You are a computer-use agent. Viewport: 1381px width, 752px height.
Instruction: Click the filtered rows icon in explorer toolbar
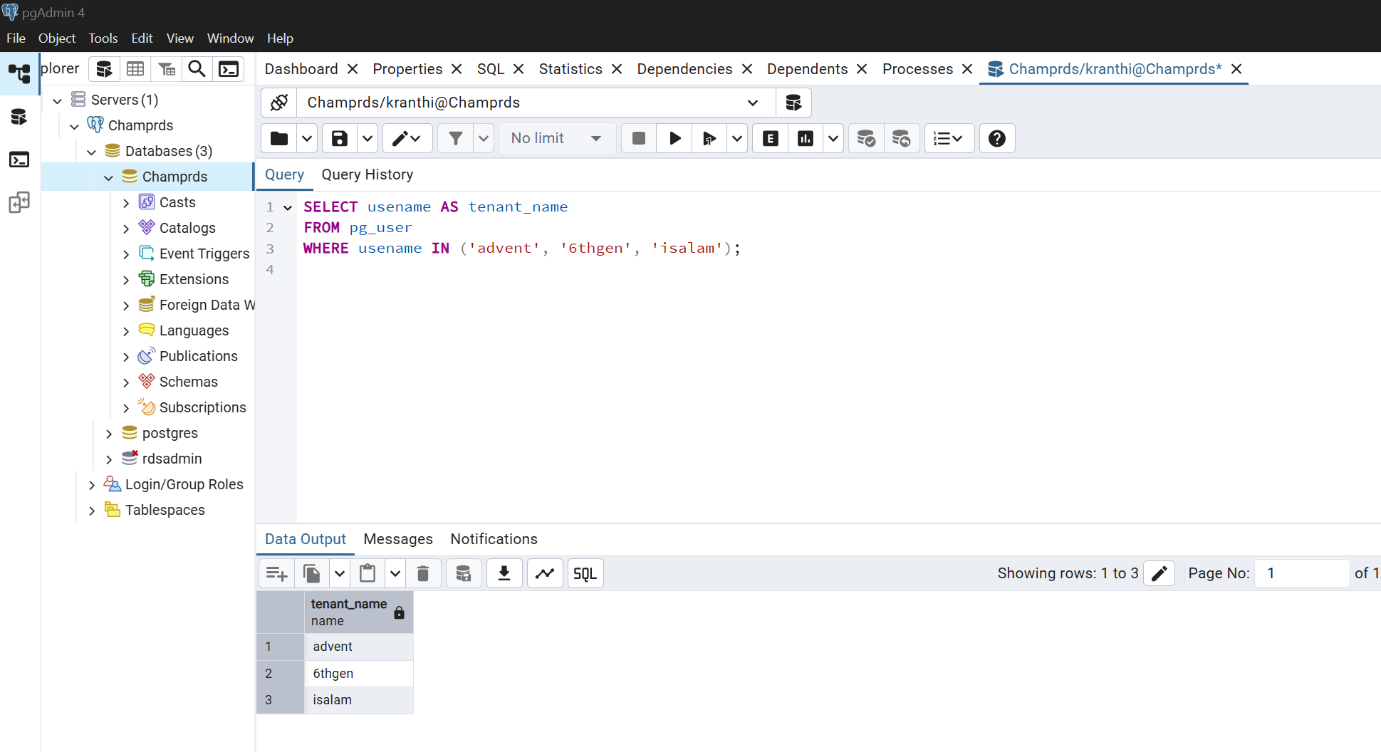tap(167, 69)
